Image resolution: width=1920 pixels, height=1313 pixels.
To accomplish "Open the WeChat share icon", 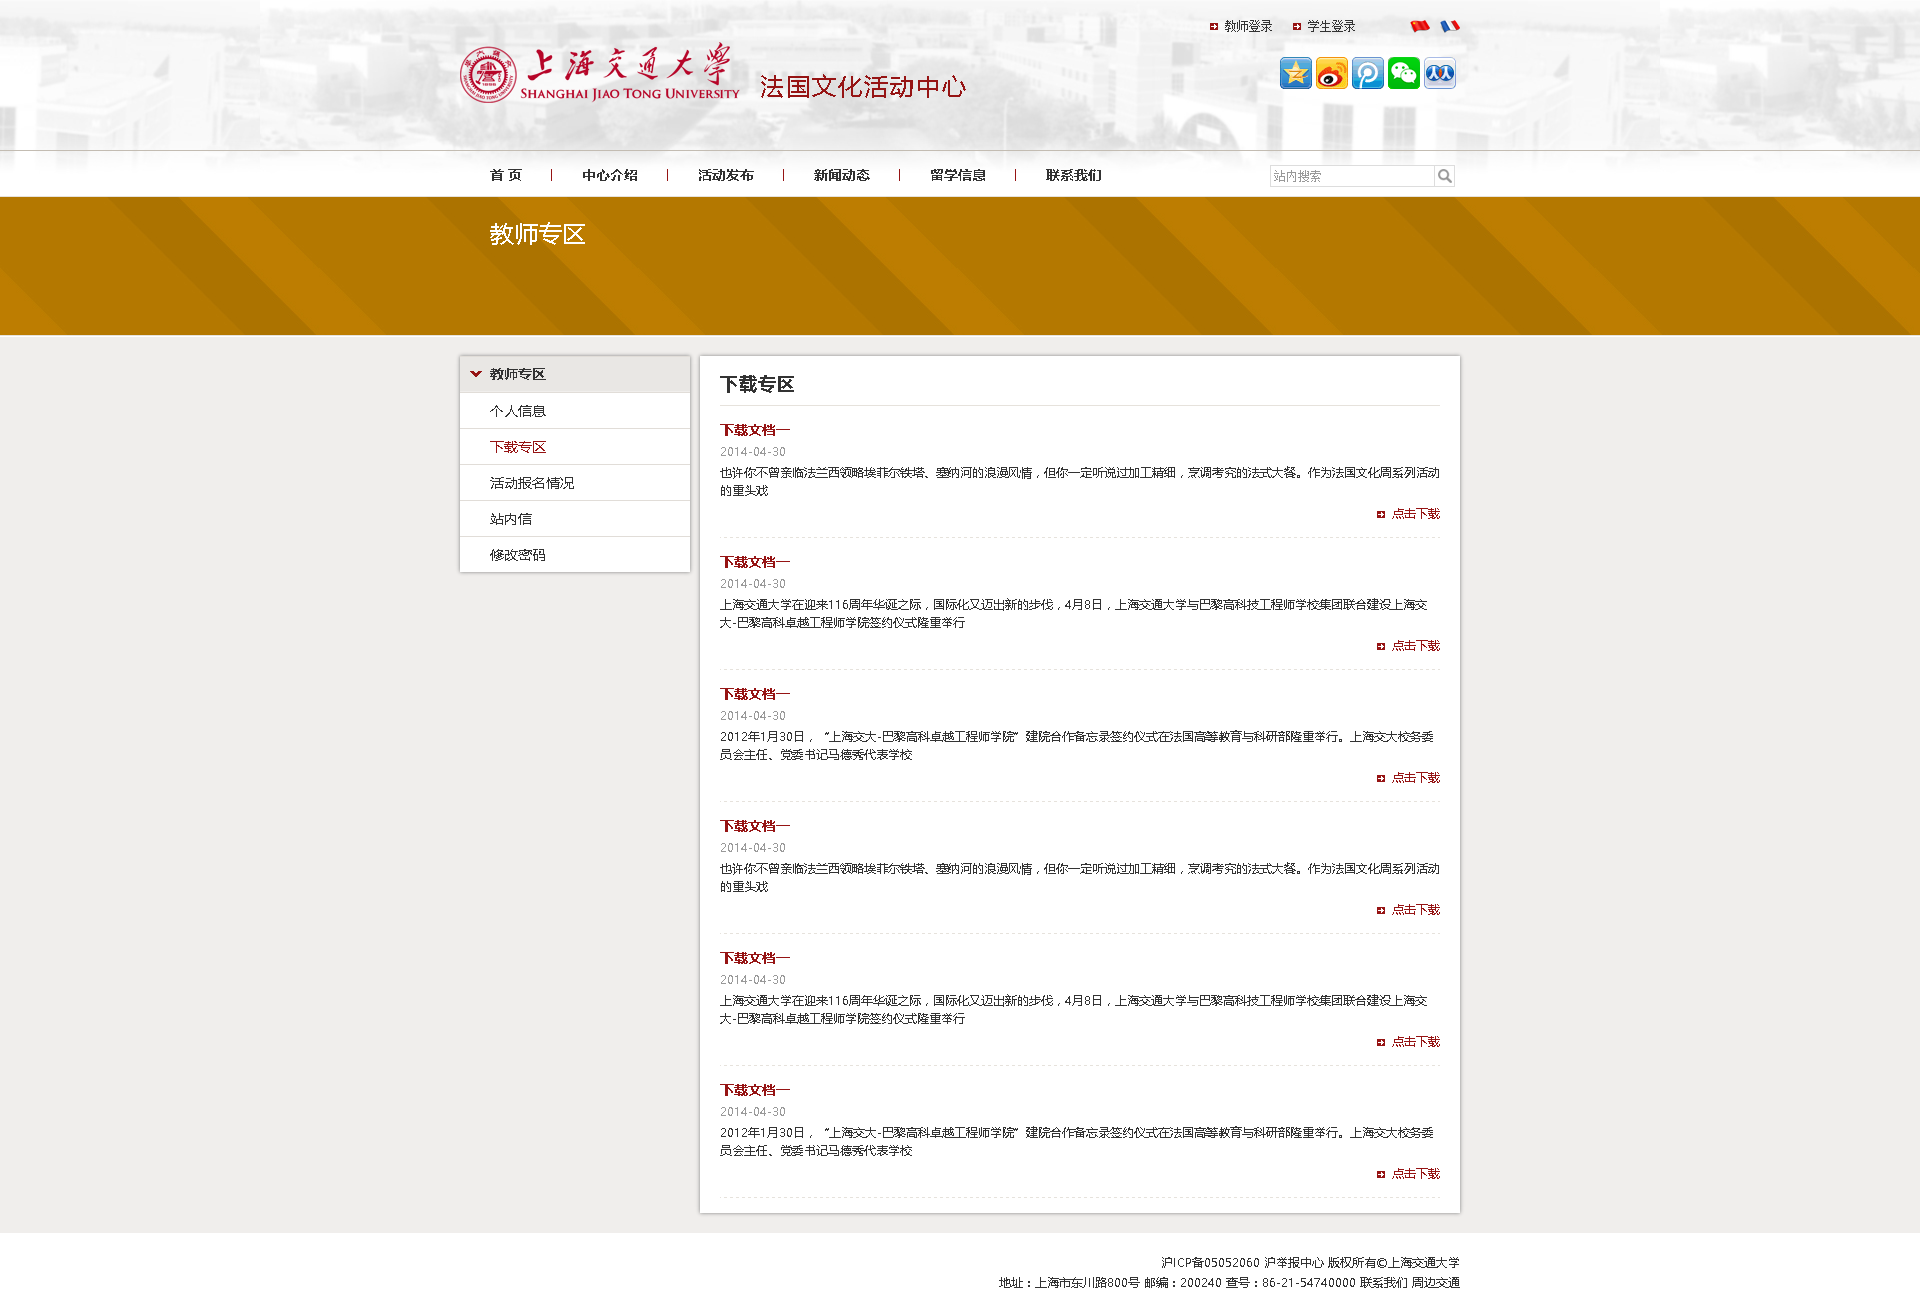I will [1403, 73].
